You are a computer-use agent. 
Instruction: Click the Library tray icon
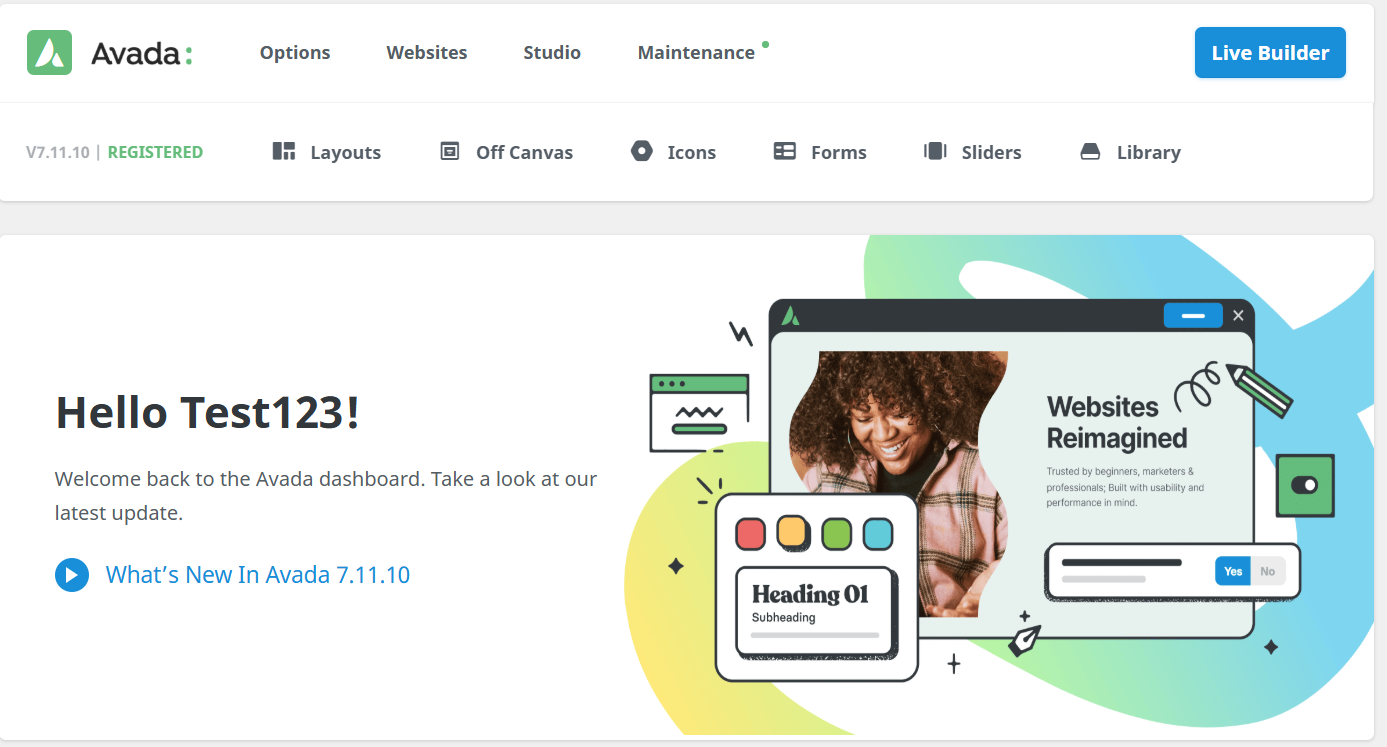(x=1090, y=152)
